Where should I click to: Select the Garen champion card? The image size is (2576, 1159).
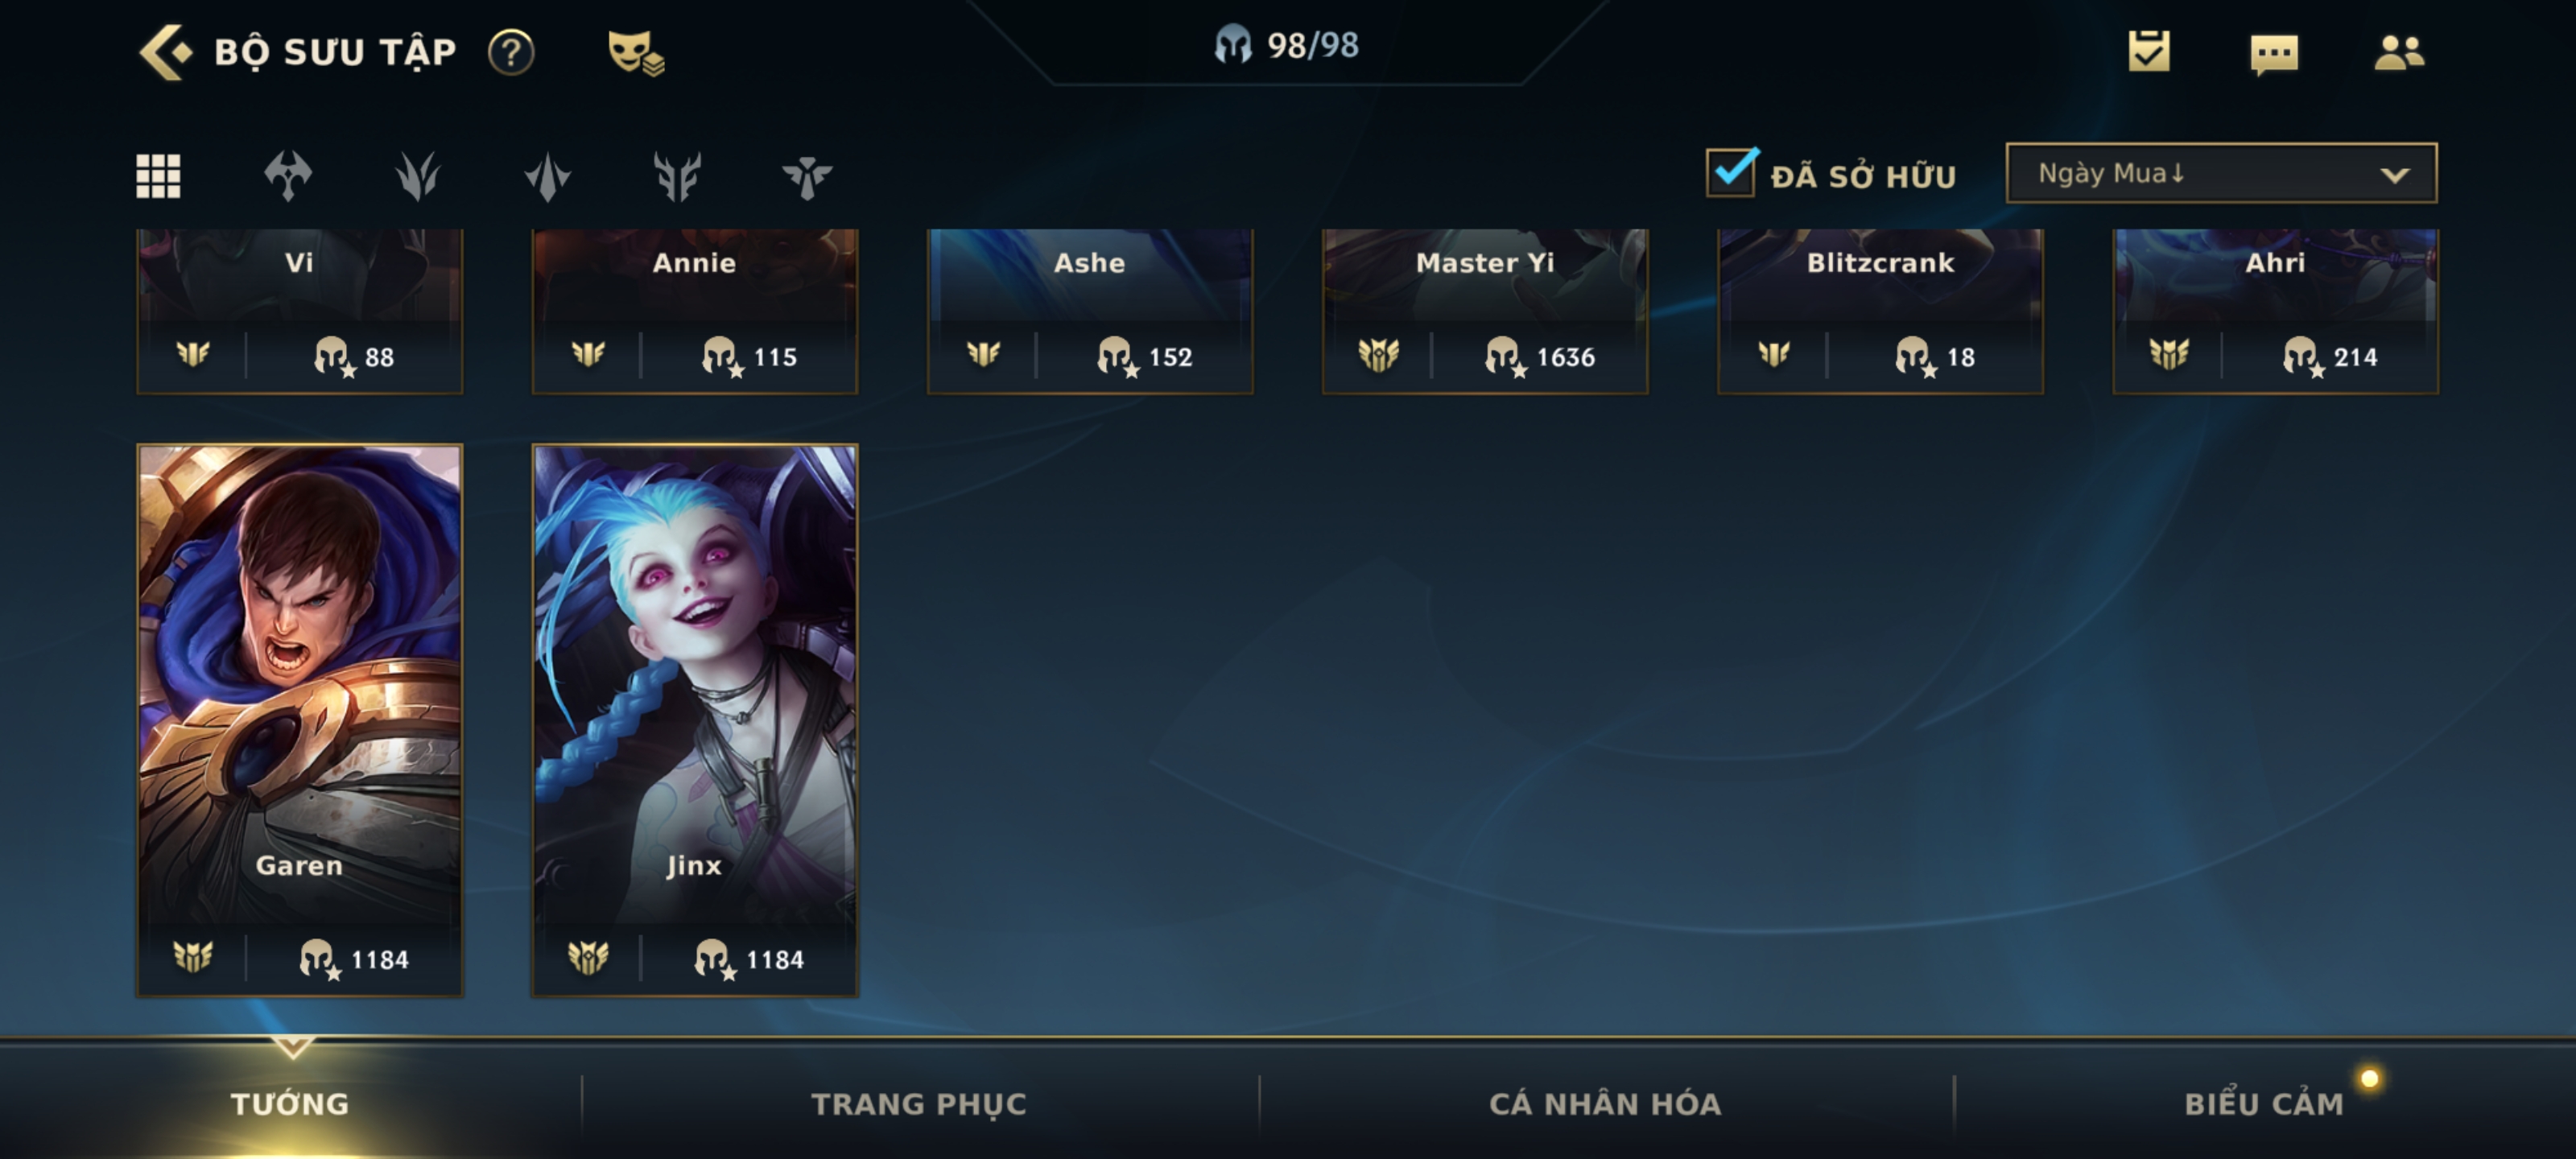click(x=299, y=720)
